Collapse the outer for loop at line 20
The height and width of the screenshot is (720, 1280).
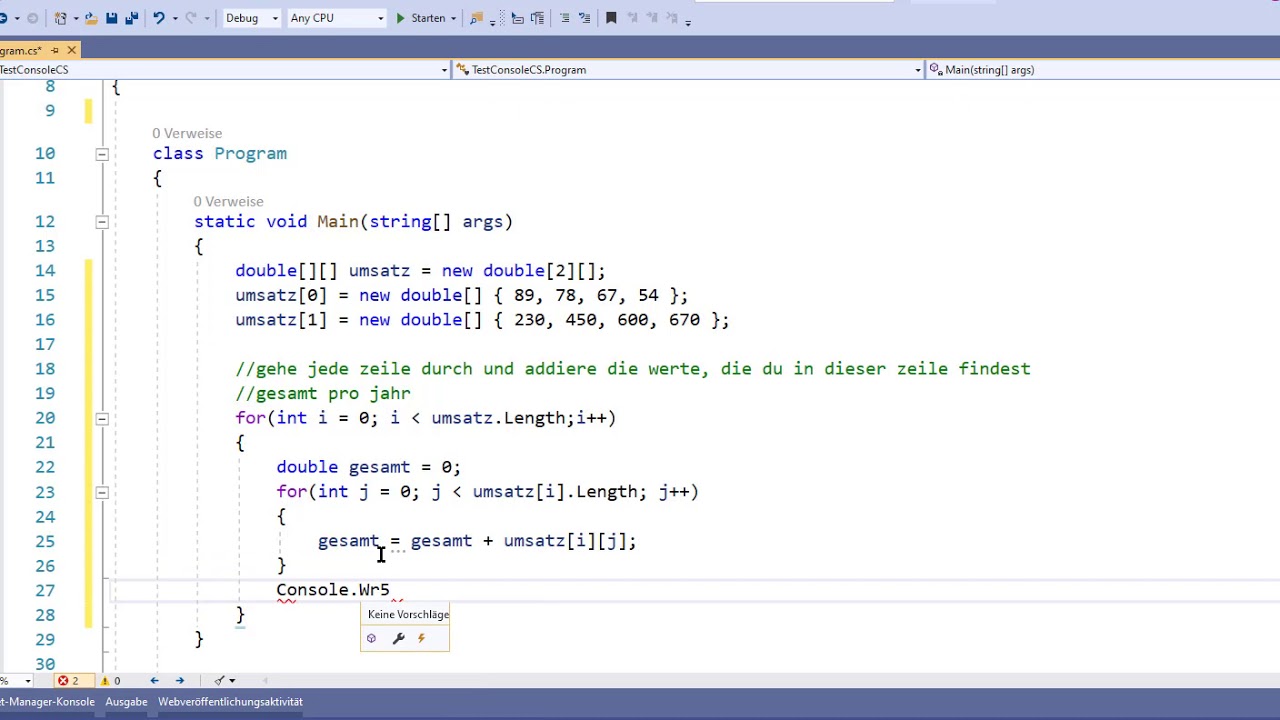point(101,418)
